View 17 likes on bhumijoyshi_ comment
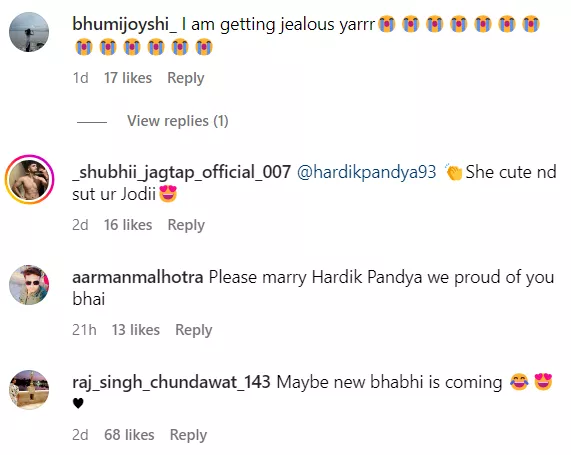The height and width of the screenshot is (455, 571). [x=128, y=78]
